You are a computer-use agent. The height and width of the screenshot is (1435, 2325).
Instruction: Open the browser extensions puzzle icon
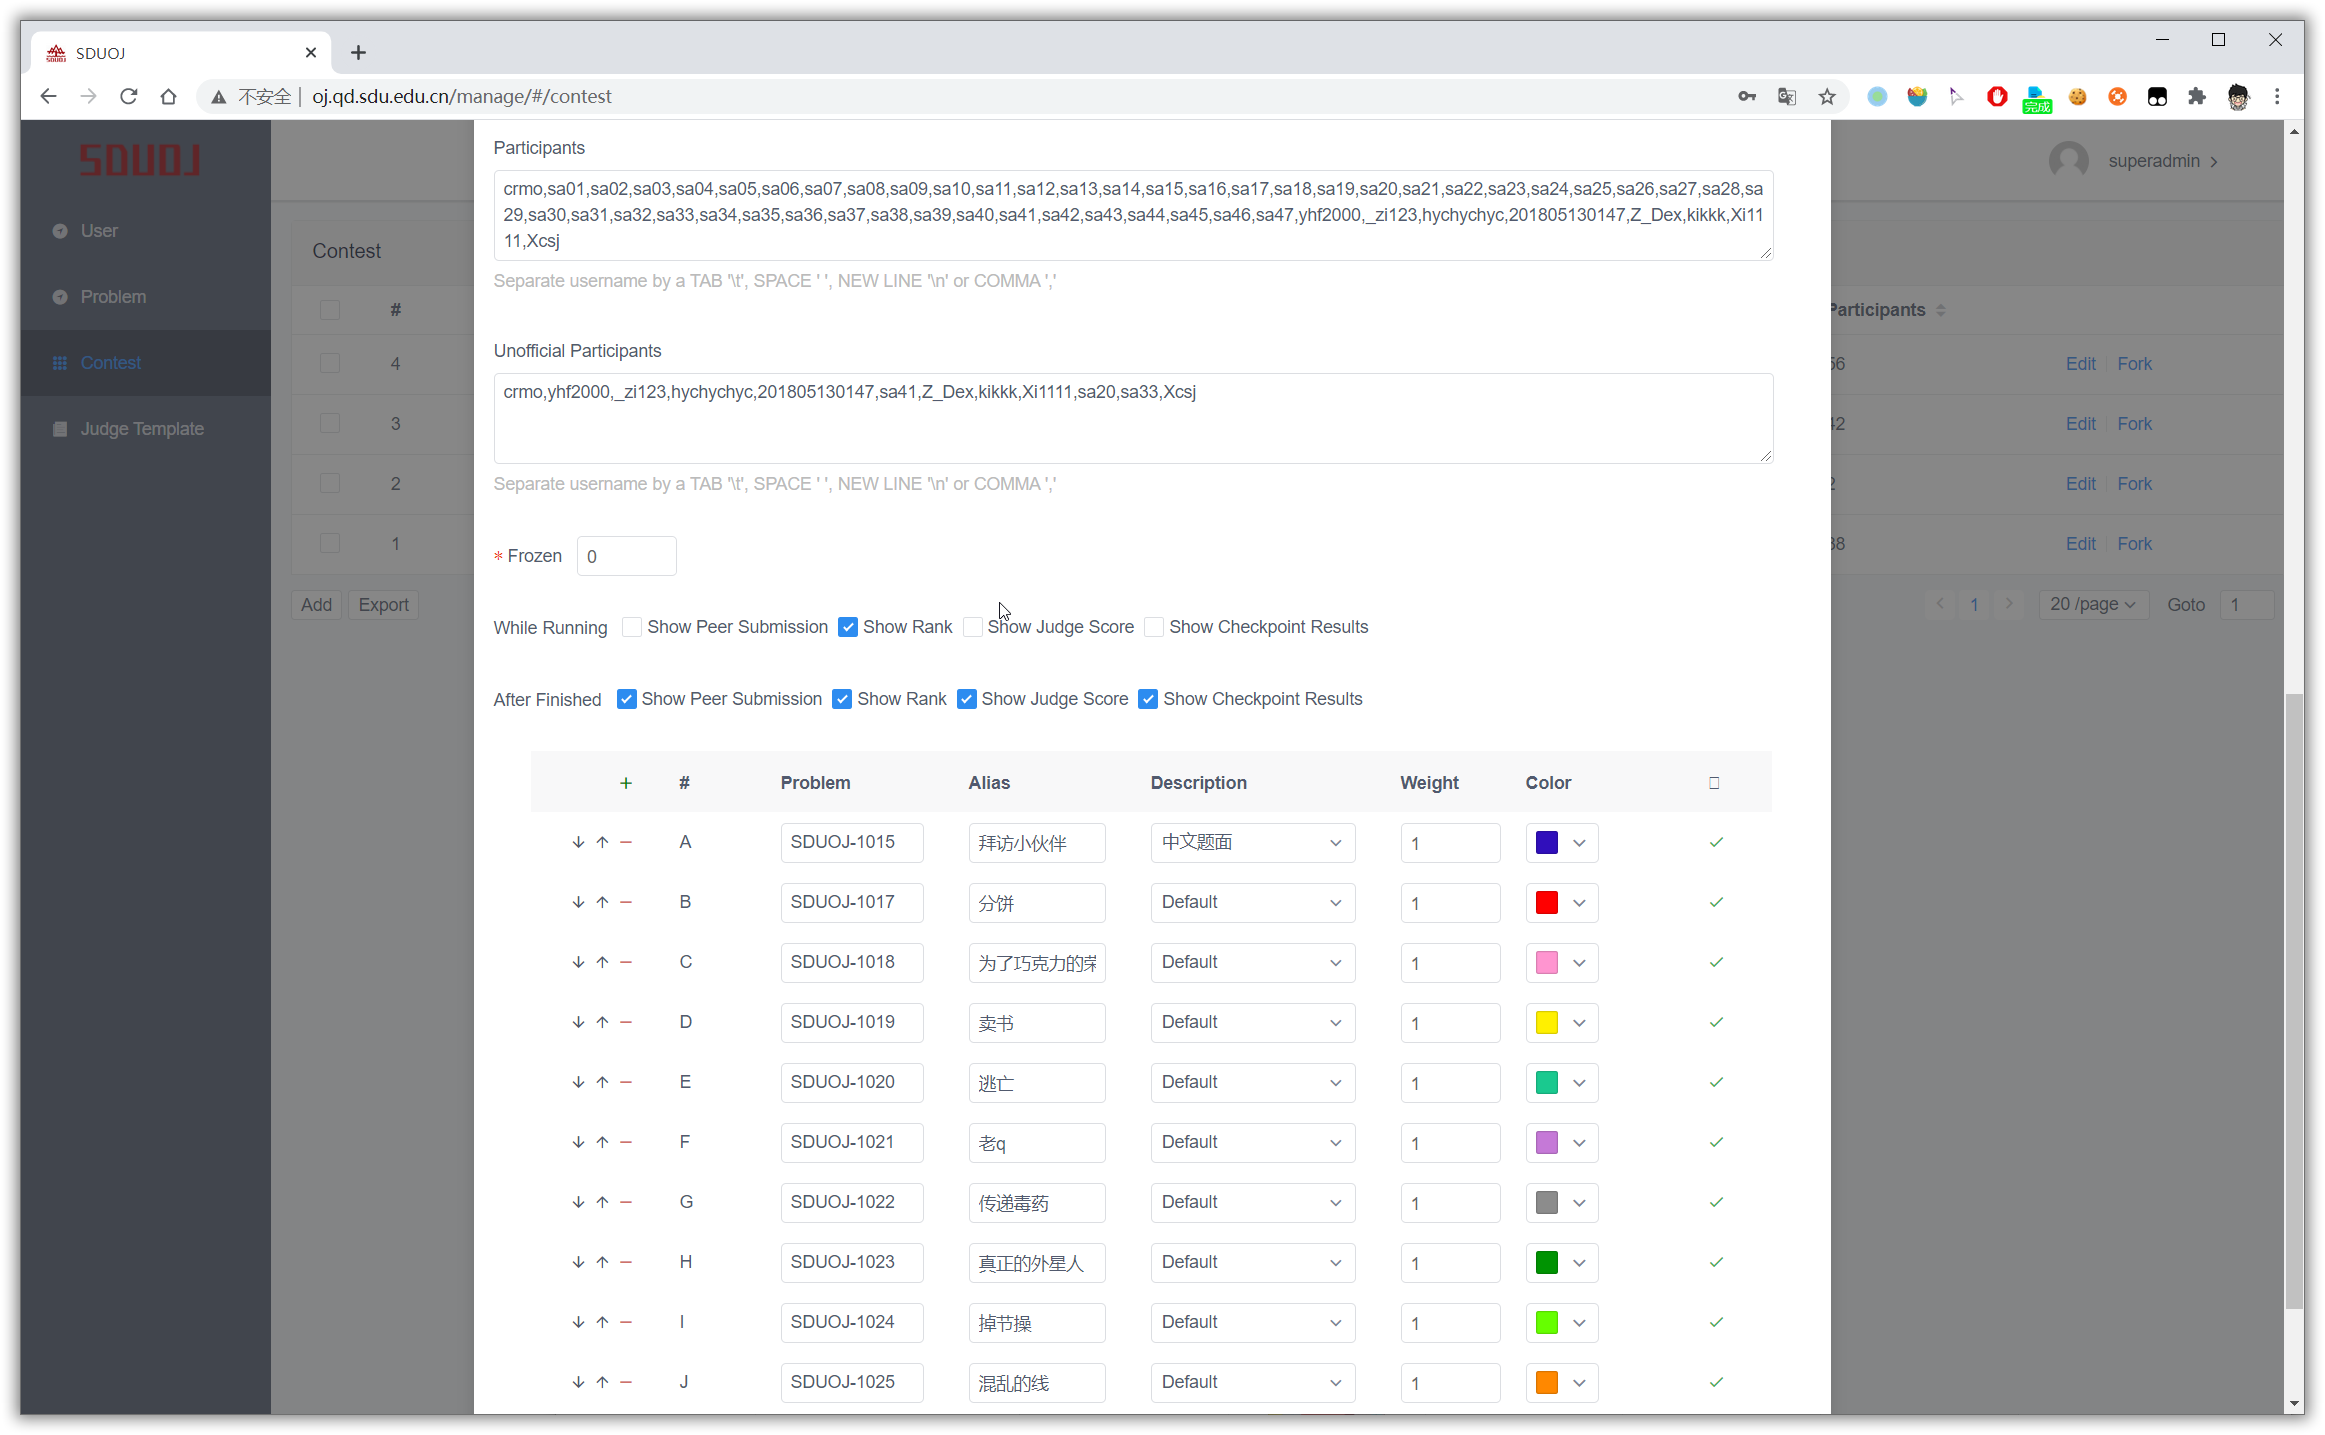[x=2196, y=97]
